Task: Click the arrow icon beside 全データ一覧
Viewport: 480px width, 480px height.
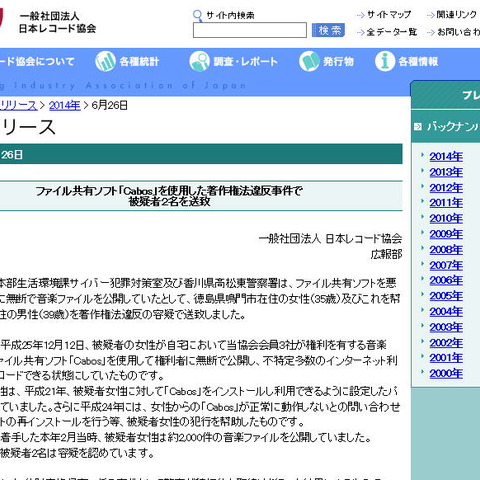Action: [x=360, y=32]
